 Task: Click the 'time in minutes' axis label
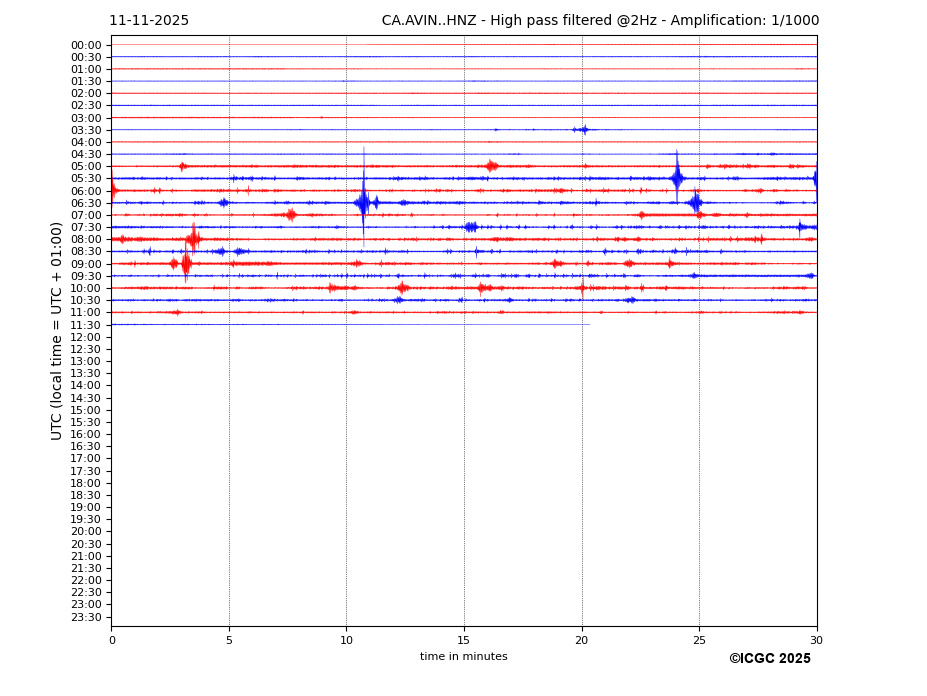coord(463,657)
